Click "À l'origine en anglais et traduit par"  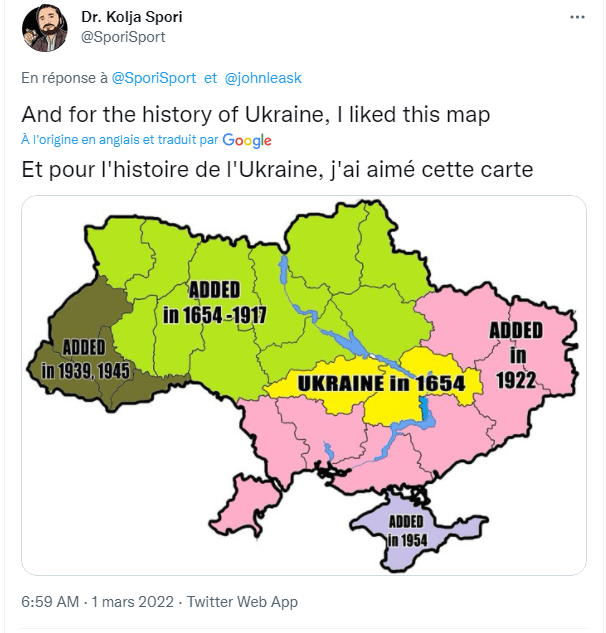119,141
